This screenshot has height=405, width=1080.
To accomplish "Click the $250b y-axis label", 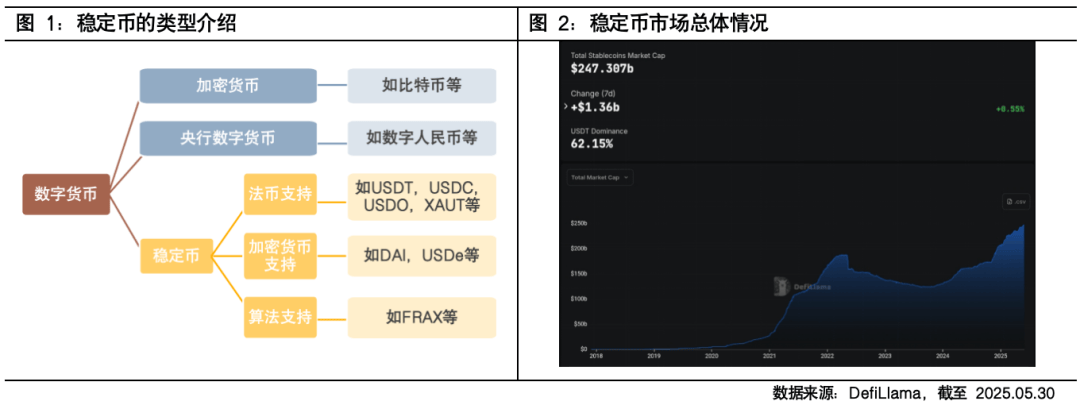I will tap(577, 224).
